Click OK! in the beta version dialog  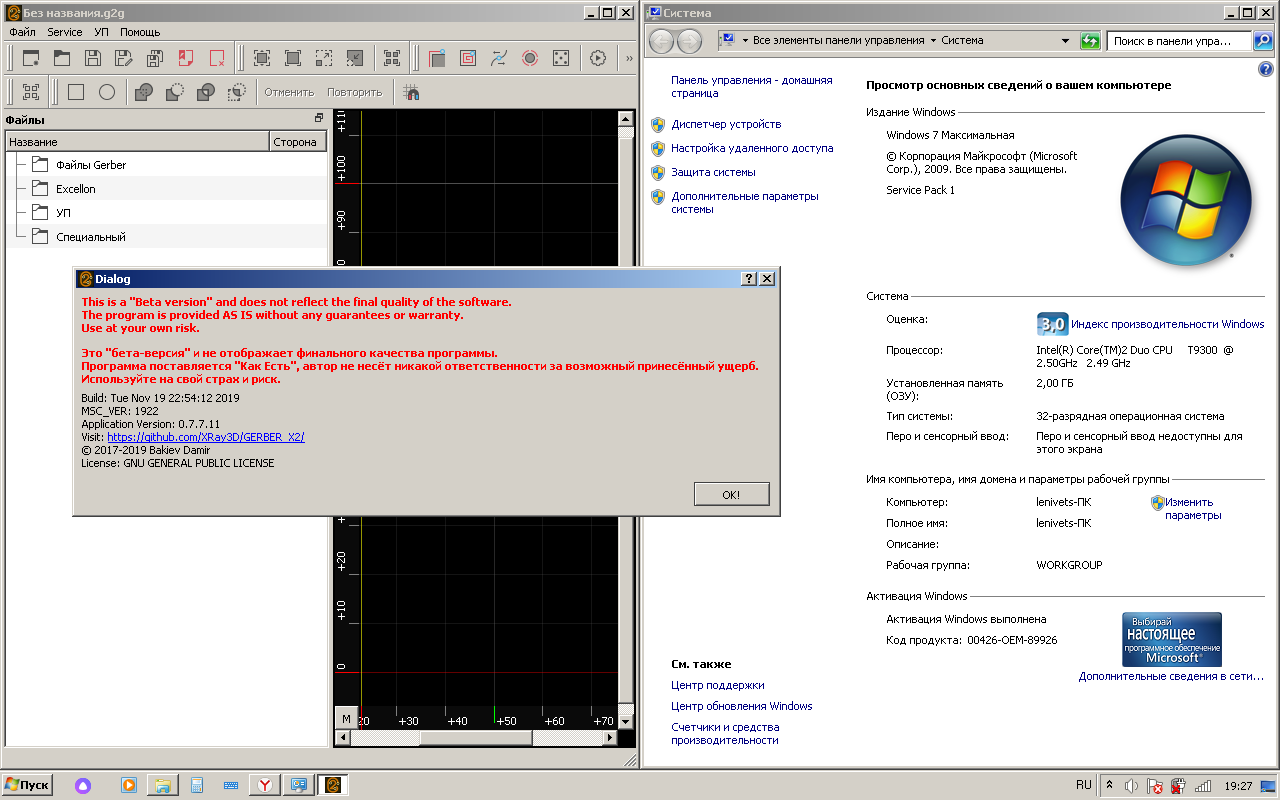[731, 494]
